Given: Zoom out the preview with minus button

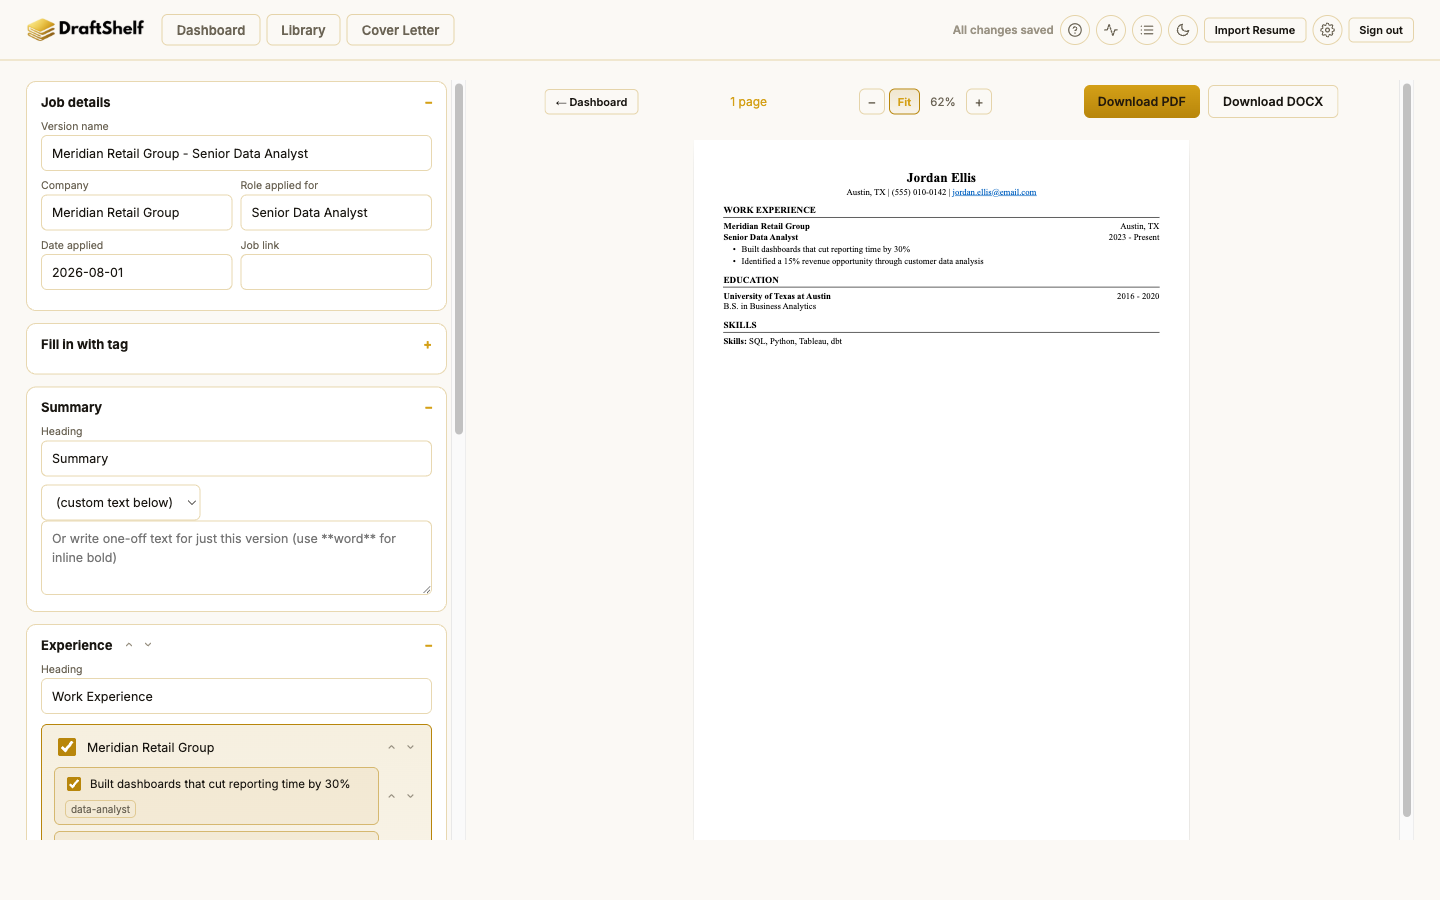Looking at the screenshot, I should pos(872,102).
